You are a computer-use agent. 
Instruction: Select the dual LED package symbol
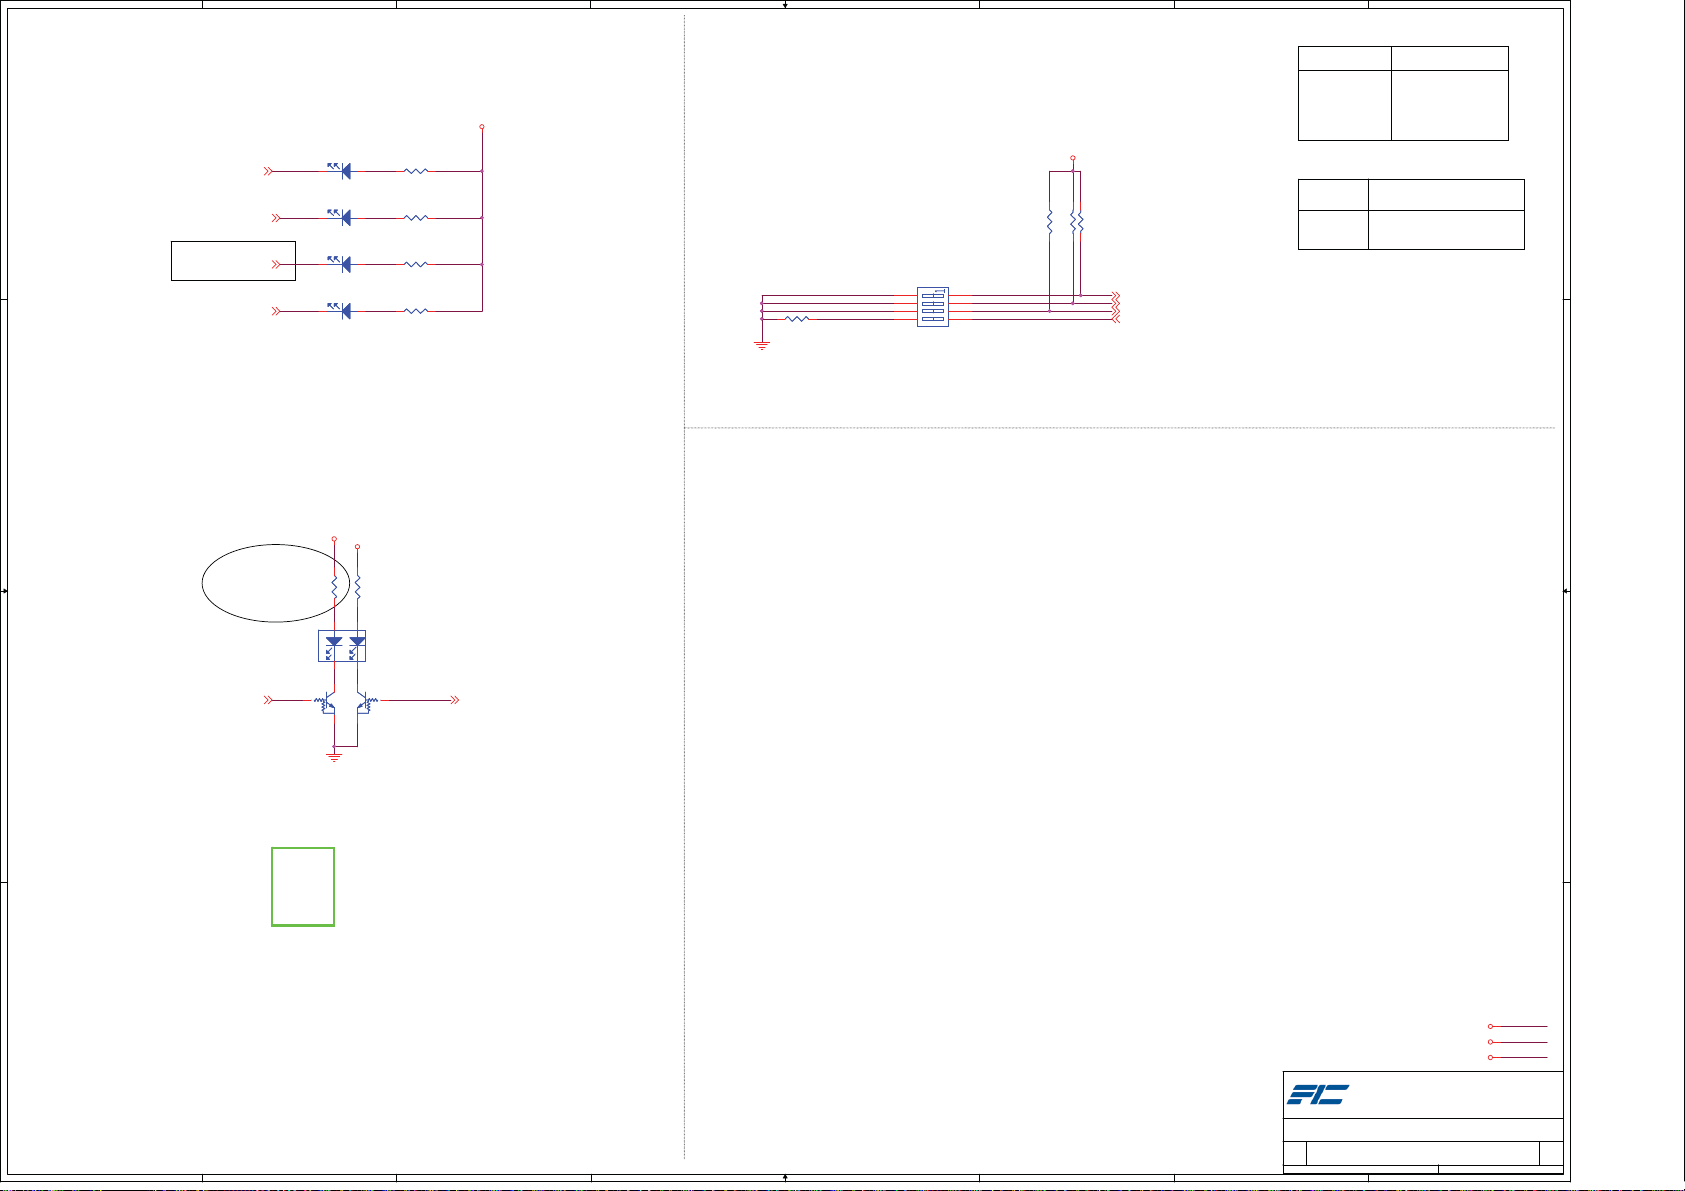(342, 646)
